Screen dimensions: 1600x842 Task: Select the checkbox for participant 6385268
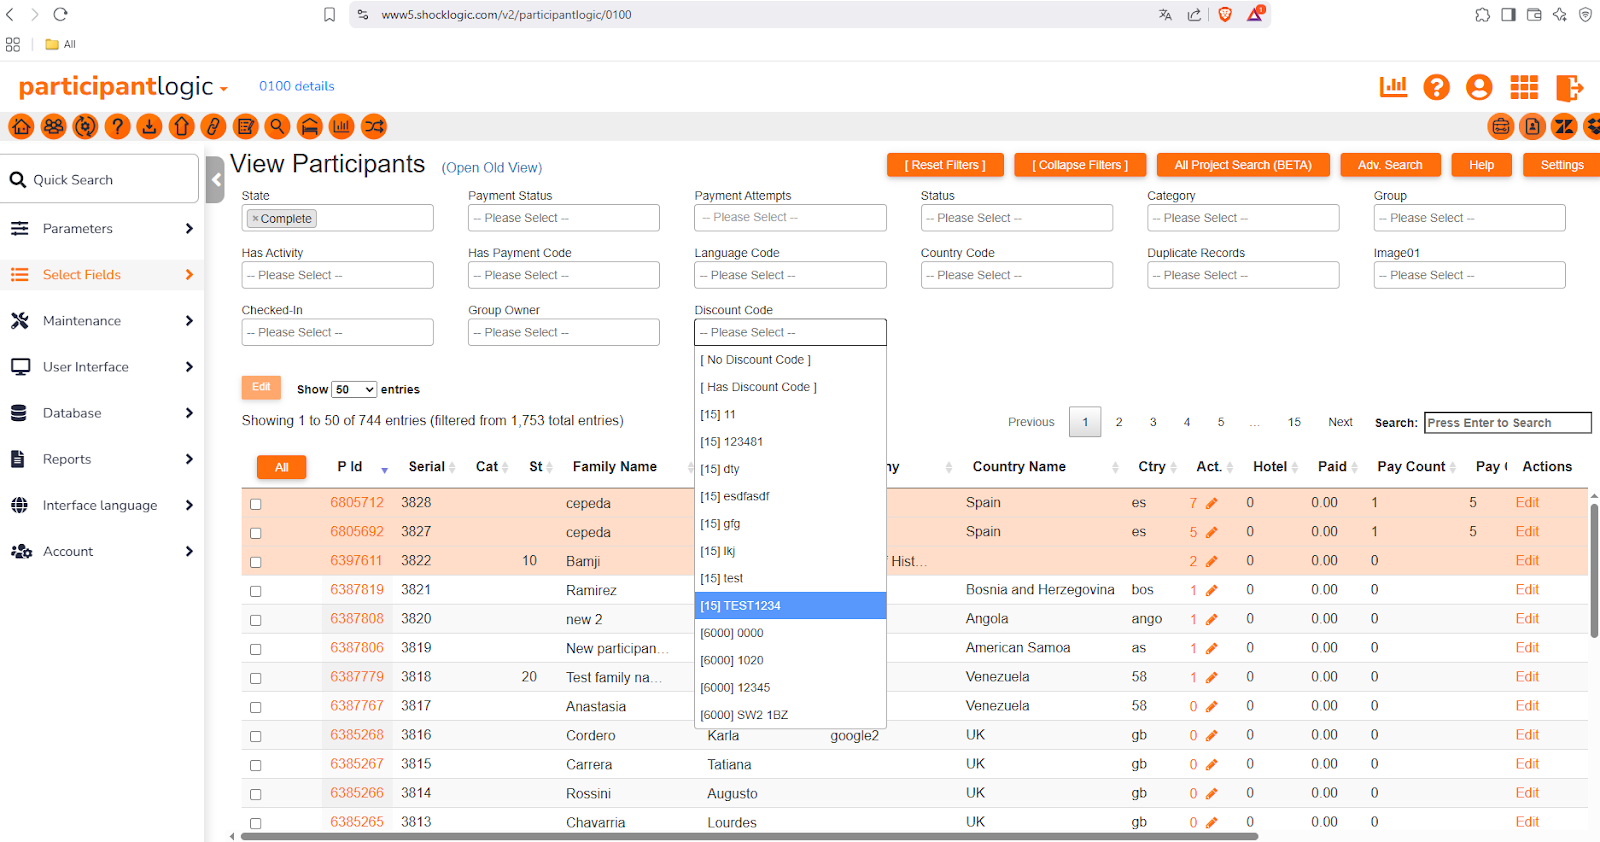point(256,736)
